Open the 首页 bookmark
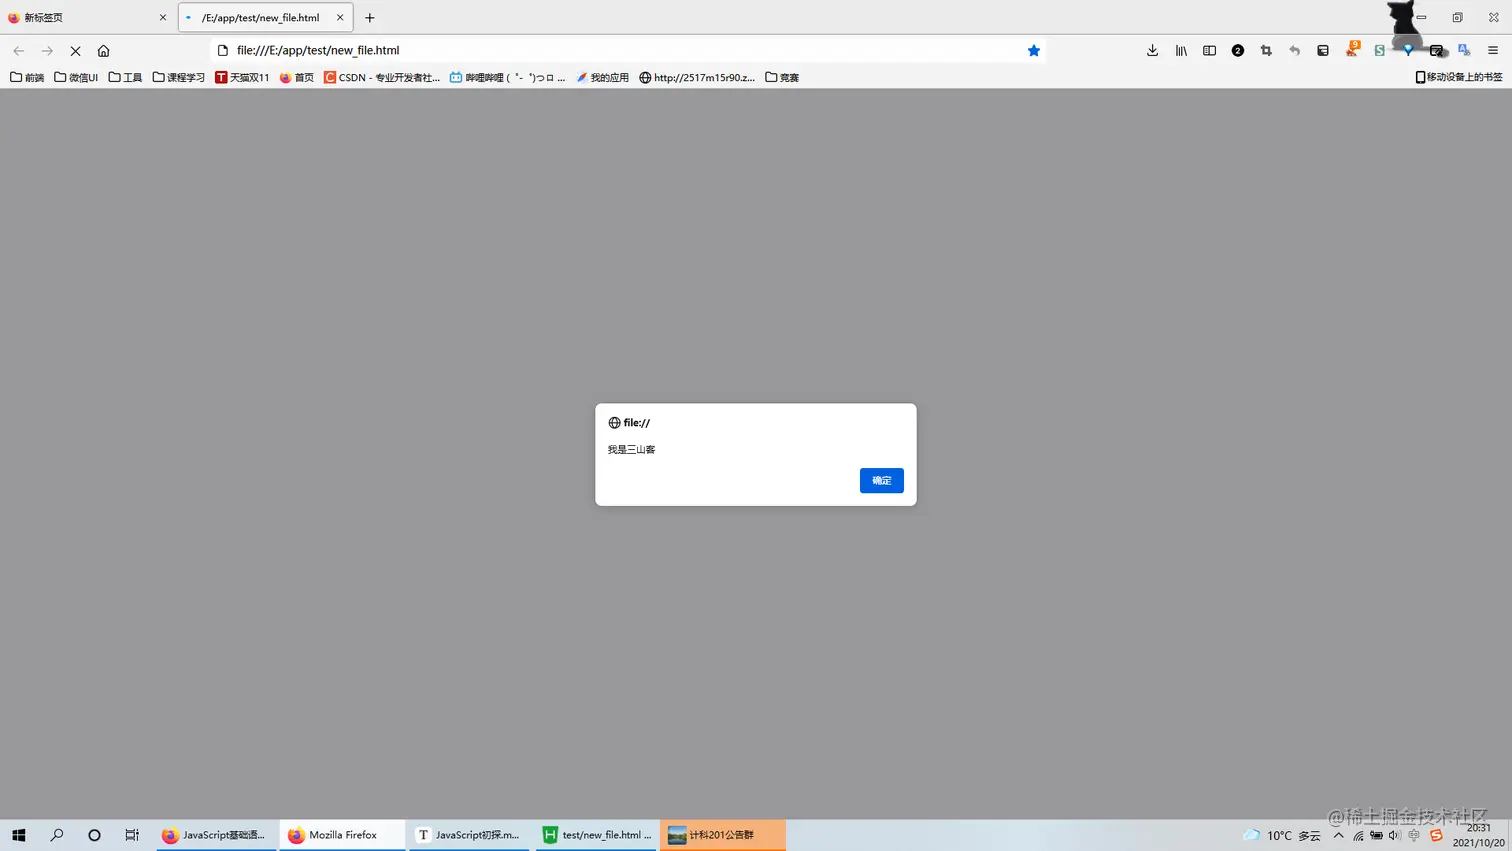Viewport: 1512px width, 851px height. (297, 77)
